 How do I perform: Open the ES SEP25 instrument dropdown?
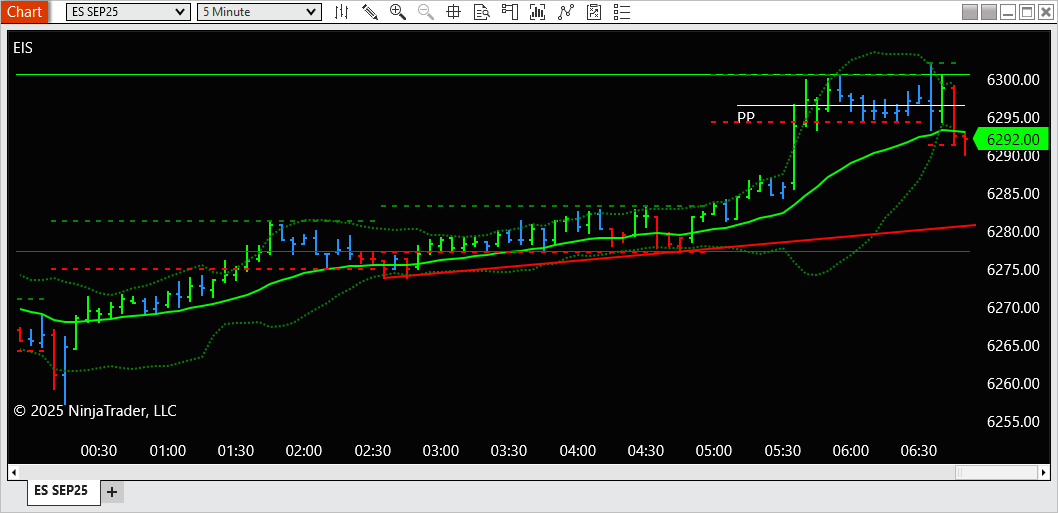[128, 11]
